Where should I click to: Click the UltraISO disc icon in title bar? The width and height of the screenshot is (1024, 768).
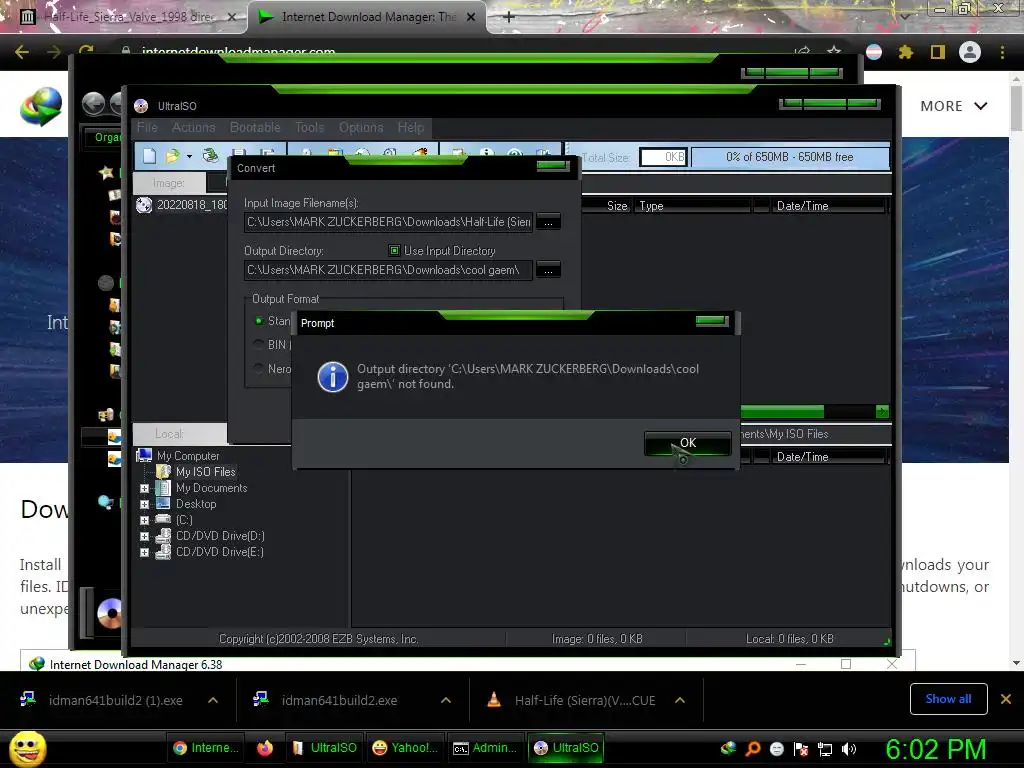[141, 106]
